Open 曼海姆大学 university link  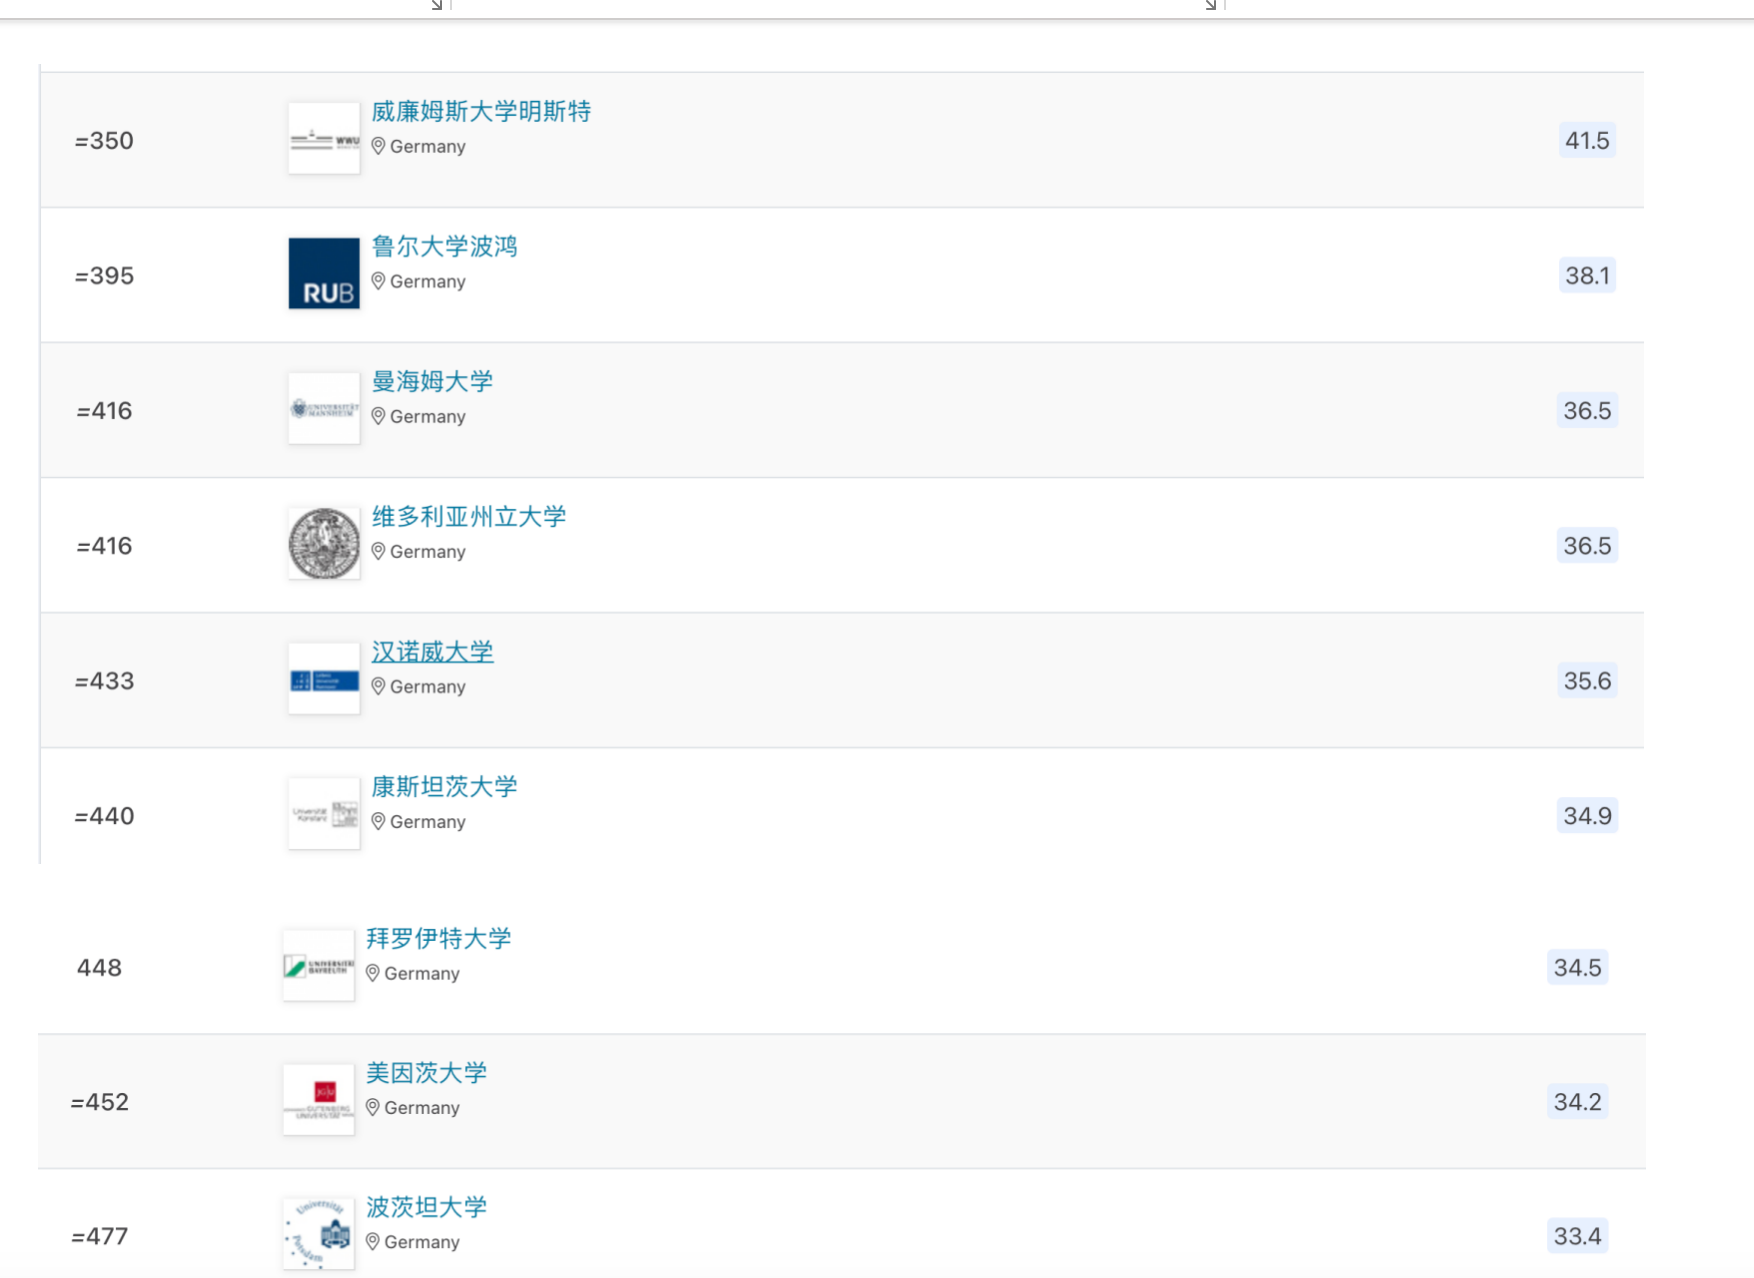point(432,381)
